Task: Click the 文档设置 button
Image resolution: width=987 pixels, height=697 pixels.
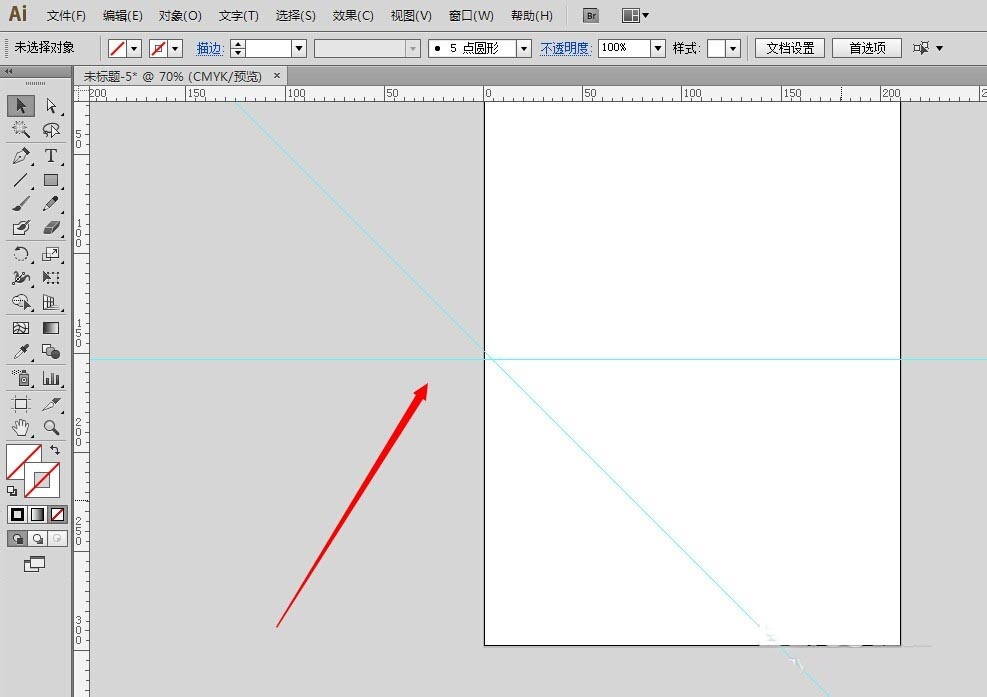Action: coord(790,48)
